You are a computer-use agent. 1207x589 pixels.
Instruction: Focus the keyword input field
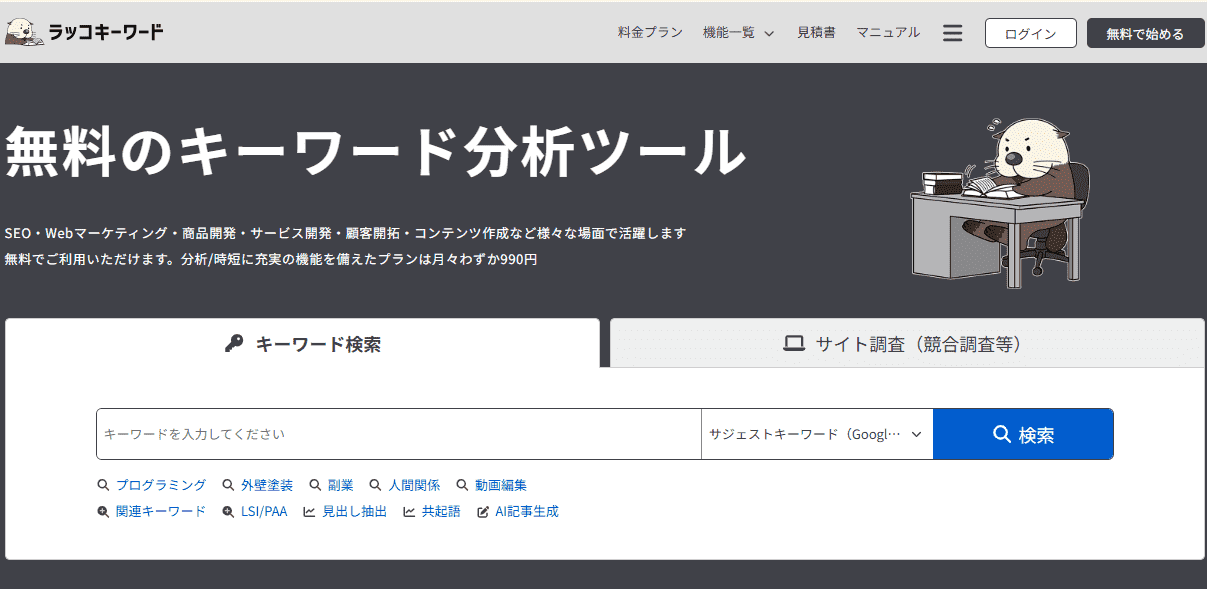(398, 434)
